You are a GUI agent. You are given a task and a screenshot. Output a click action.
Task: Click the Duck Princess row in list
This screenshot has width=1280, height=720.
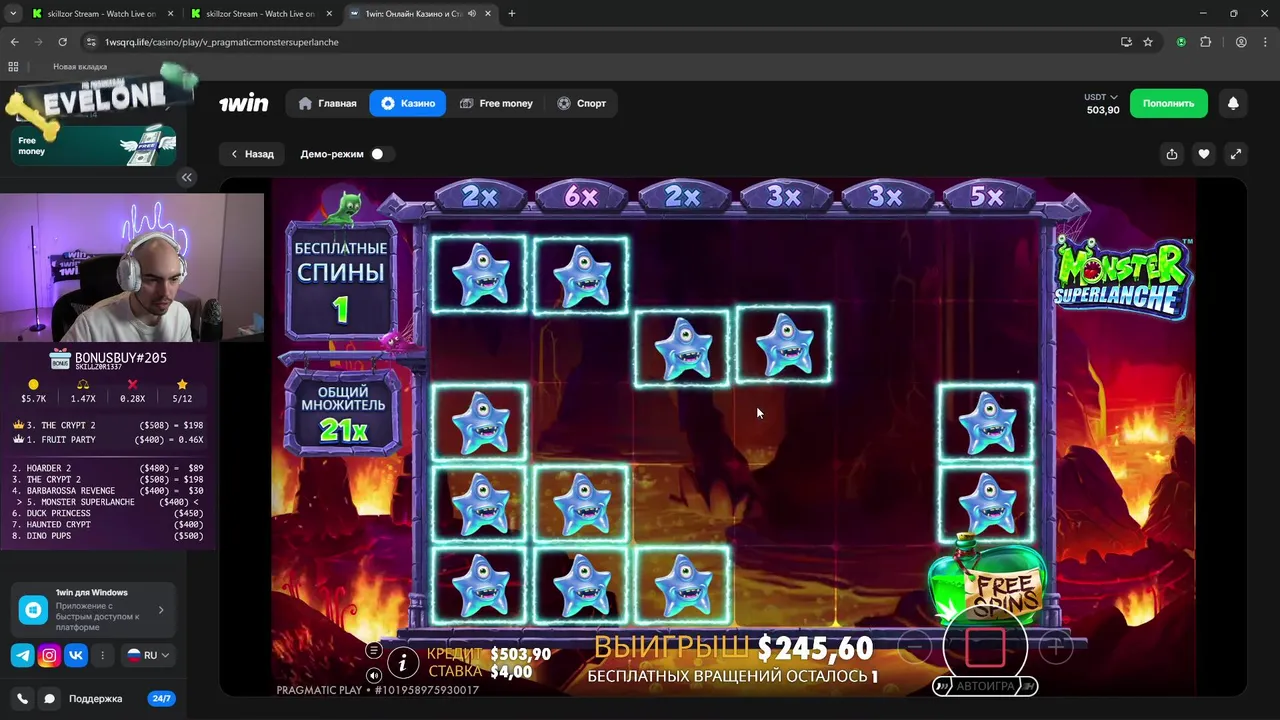click(106, 513)
